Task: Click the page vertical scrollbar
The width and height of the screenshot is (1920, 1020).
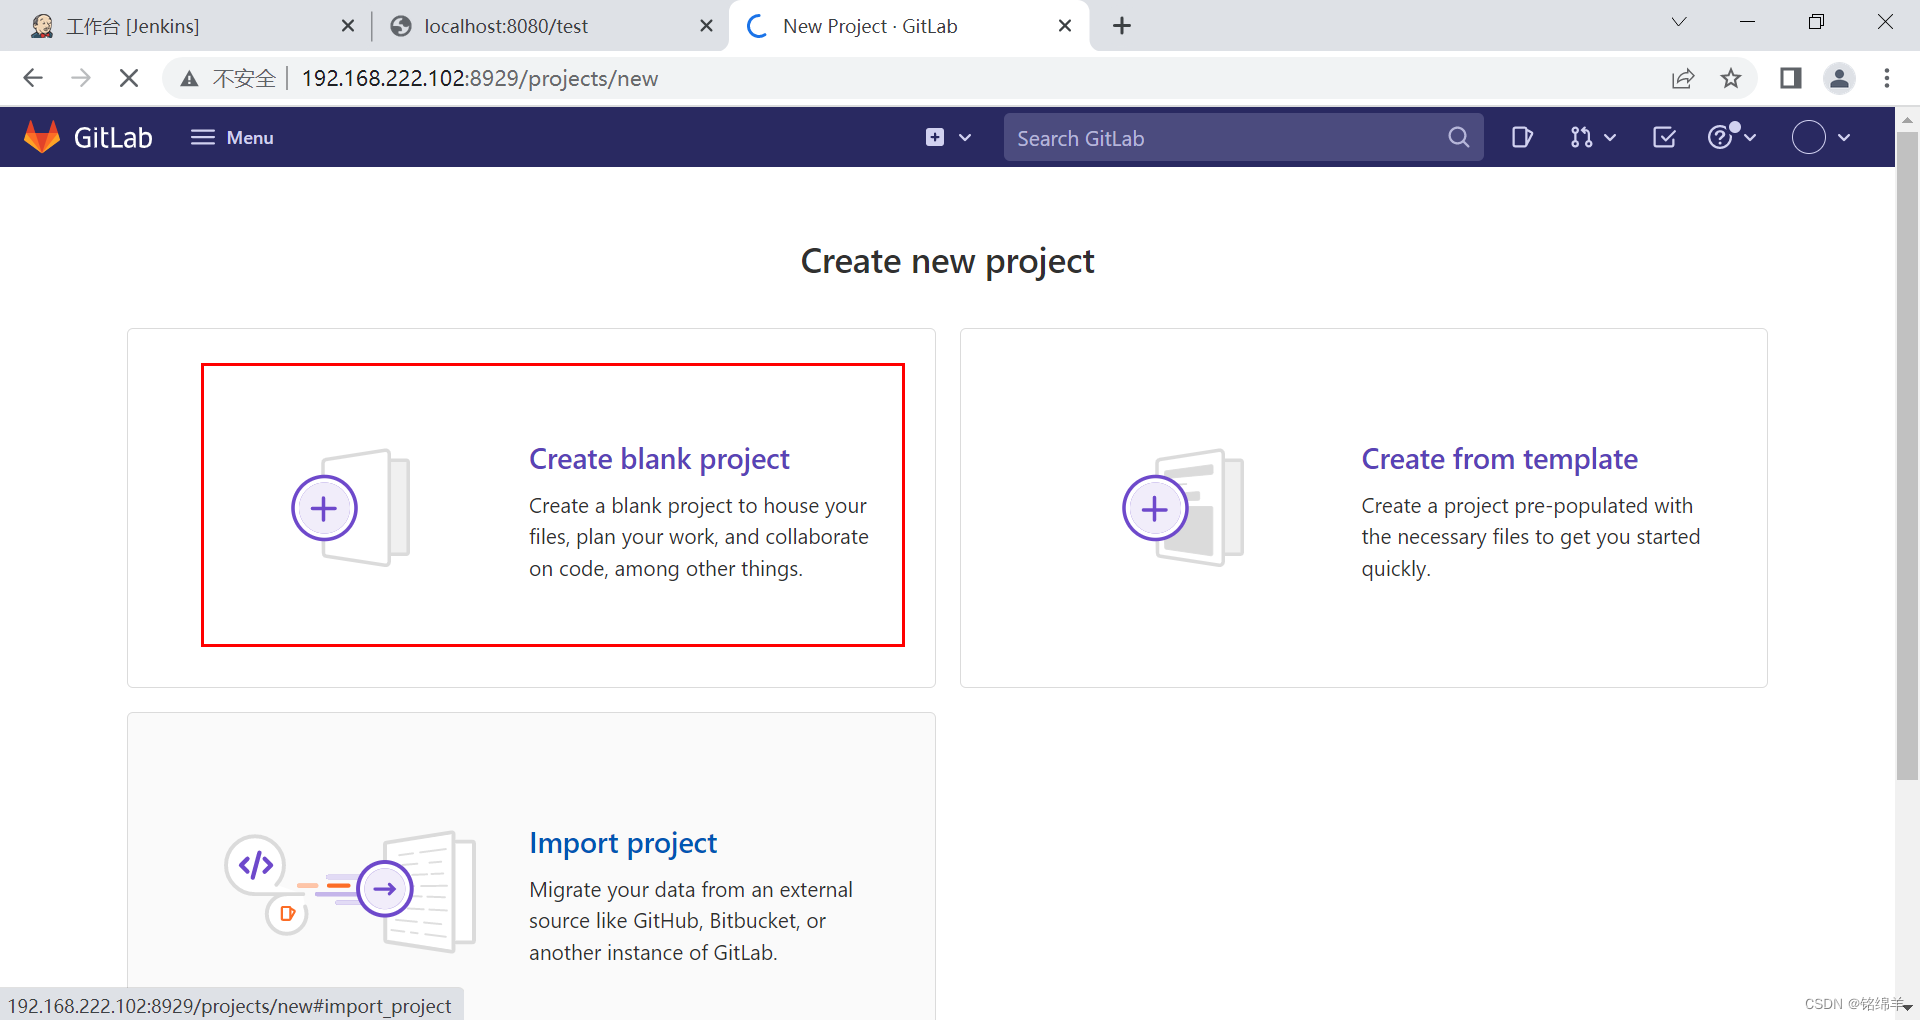Action: (x=1907, y=455)
